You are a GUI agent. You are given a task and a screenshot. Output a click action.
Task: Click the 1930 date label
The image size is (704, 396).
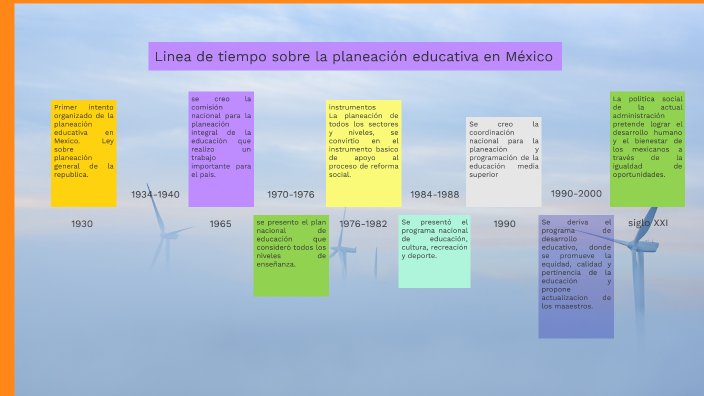82,224
